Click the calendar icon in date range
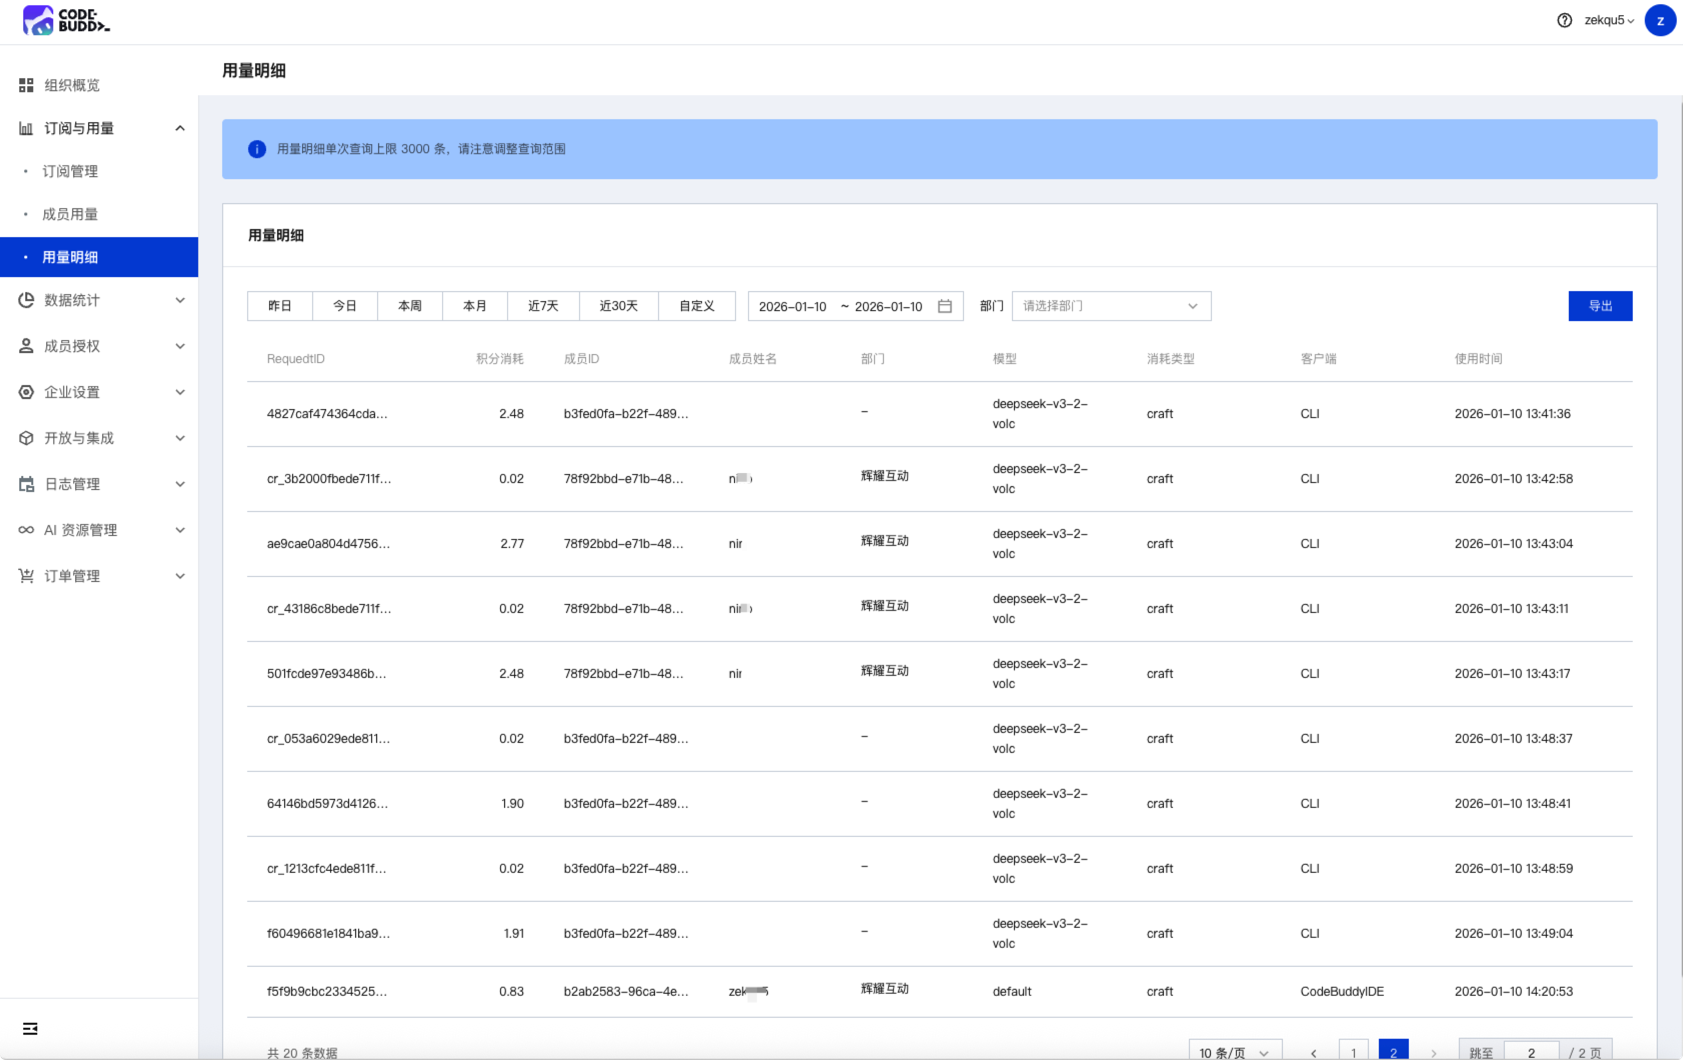Screen dimensions: 1683x1060 point(944,306)
